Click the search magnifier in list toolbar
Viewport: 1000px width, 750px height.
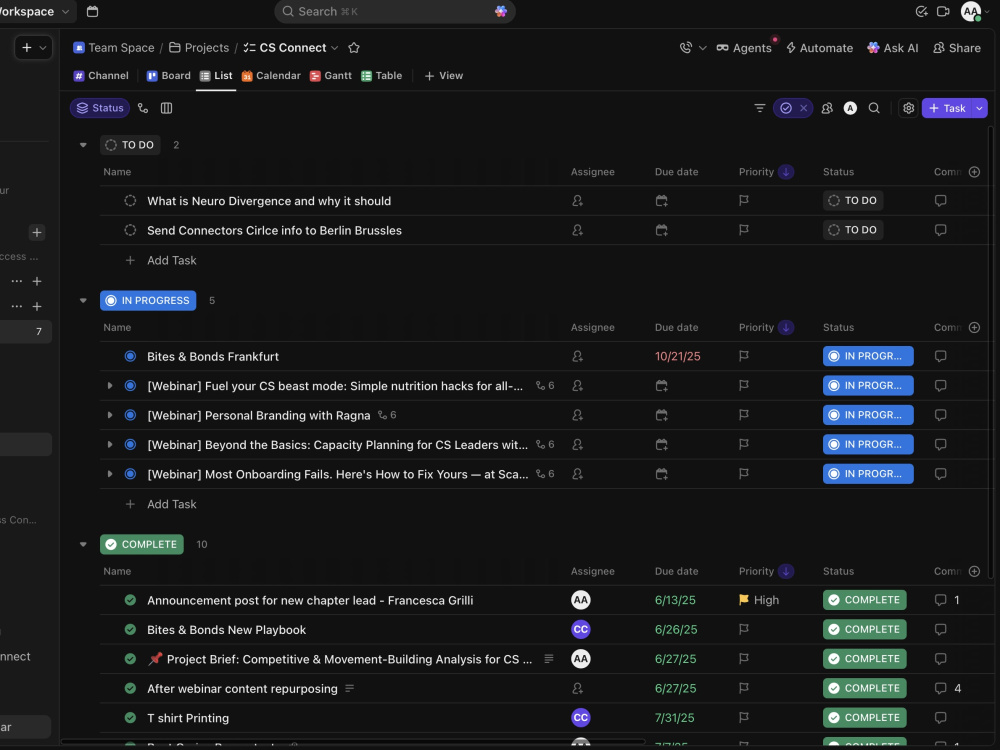(874, 108)
